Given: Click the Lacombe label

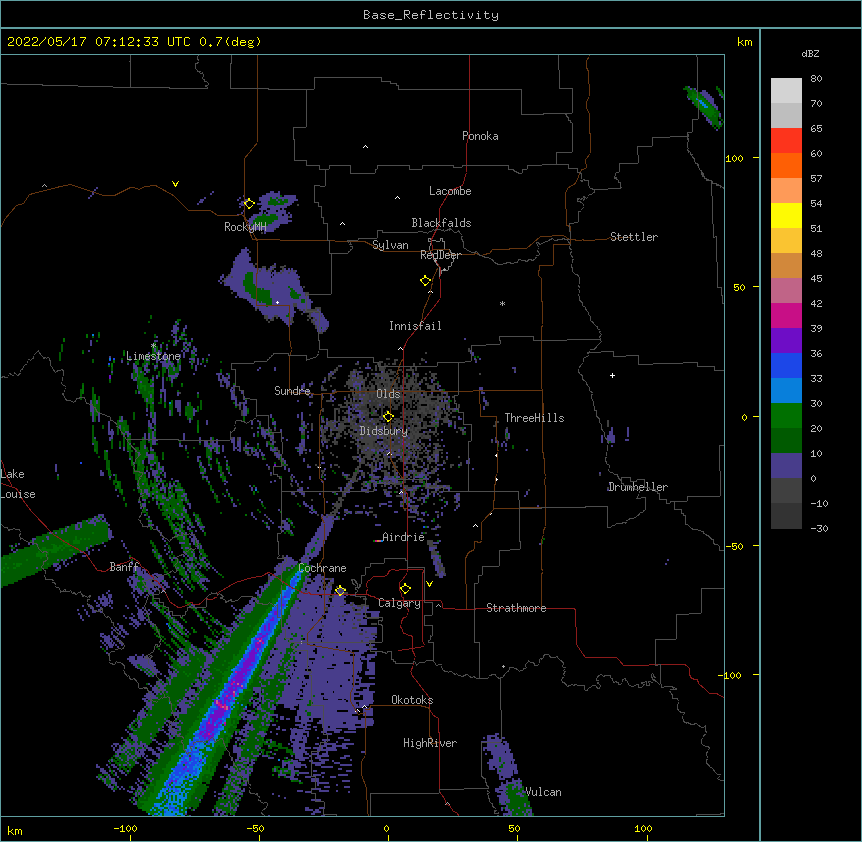Looking at the screenshot, I should [450, 191].
